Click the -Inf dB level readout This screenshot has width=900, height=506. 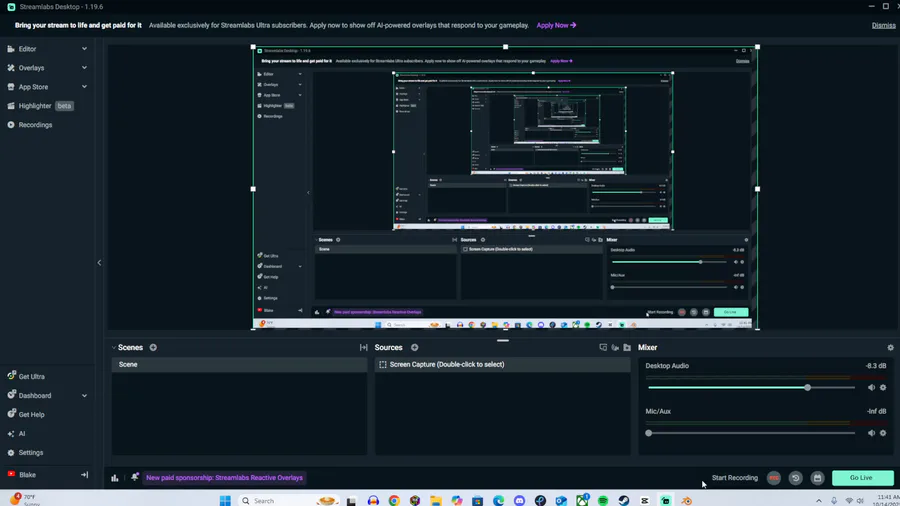point(876,411)
